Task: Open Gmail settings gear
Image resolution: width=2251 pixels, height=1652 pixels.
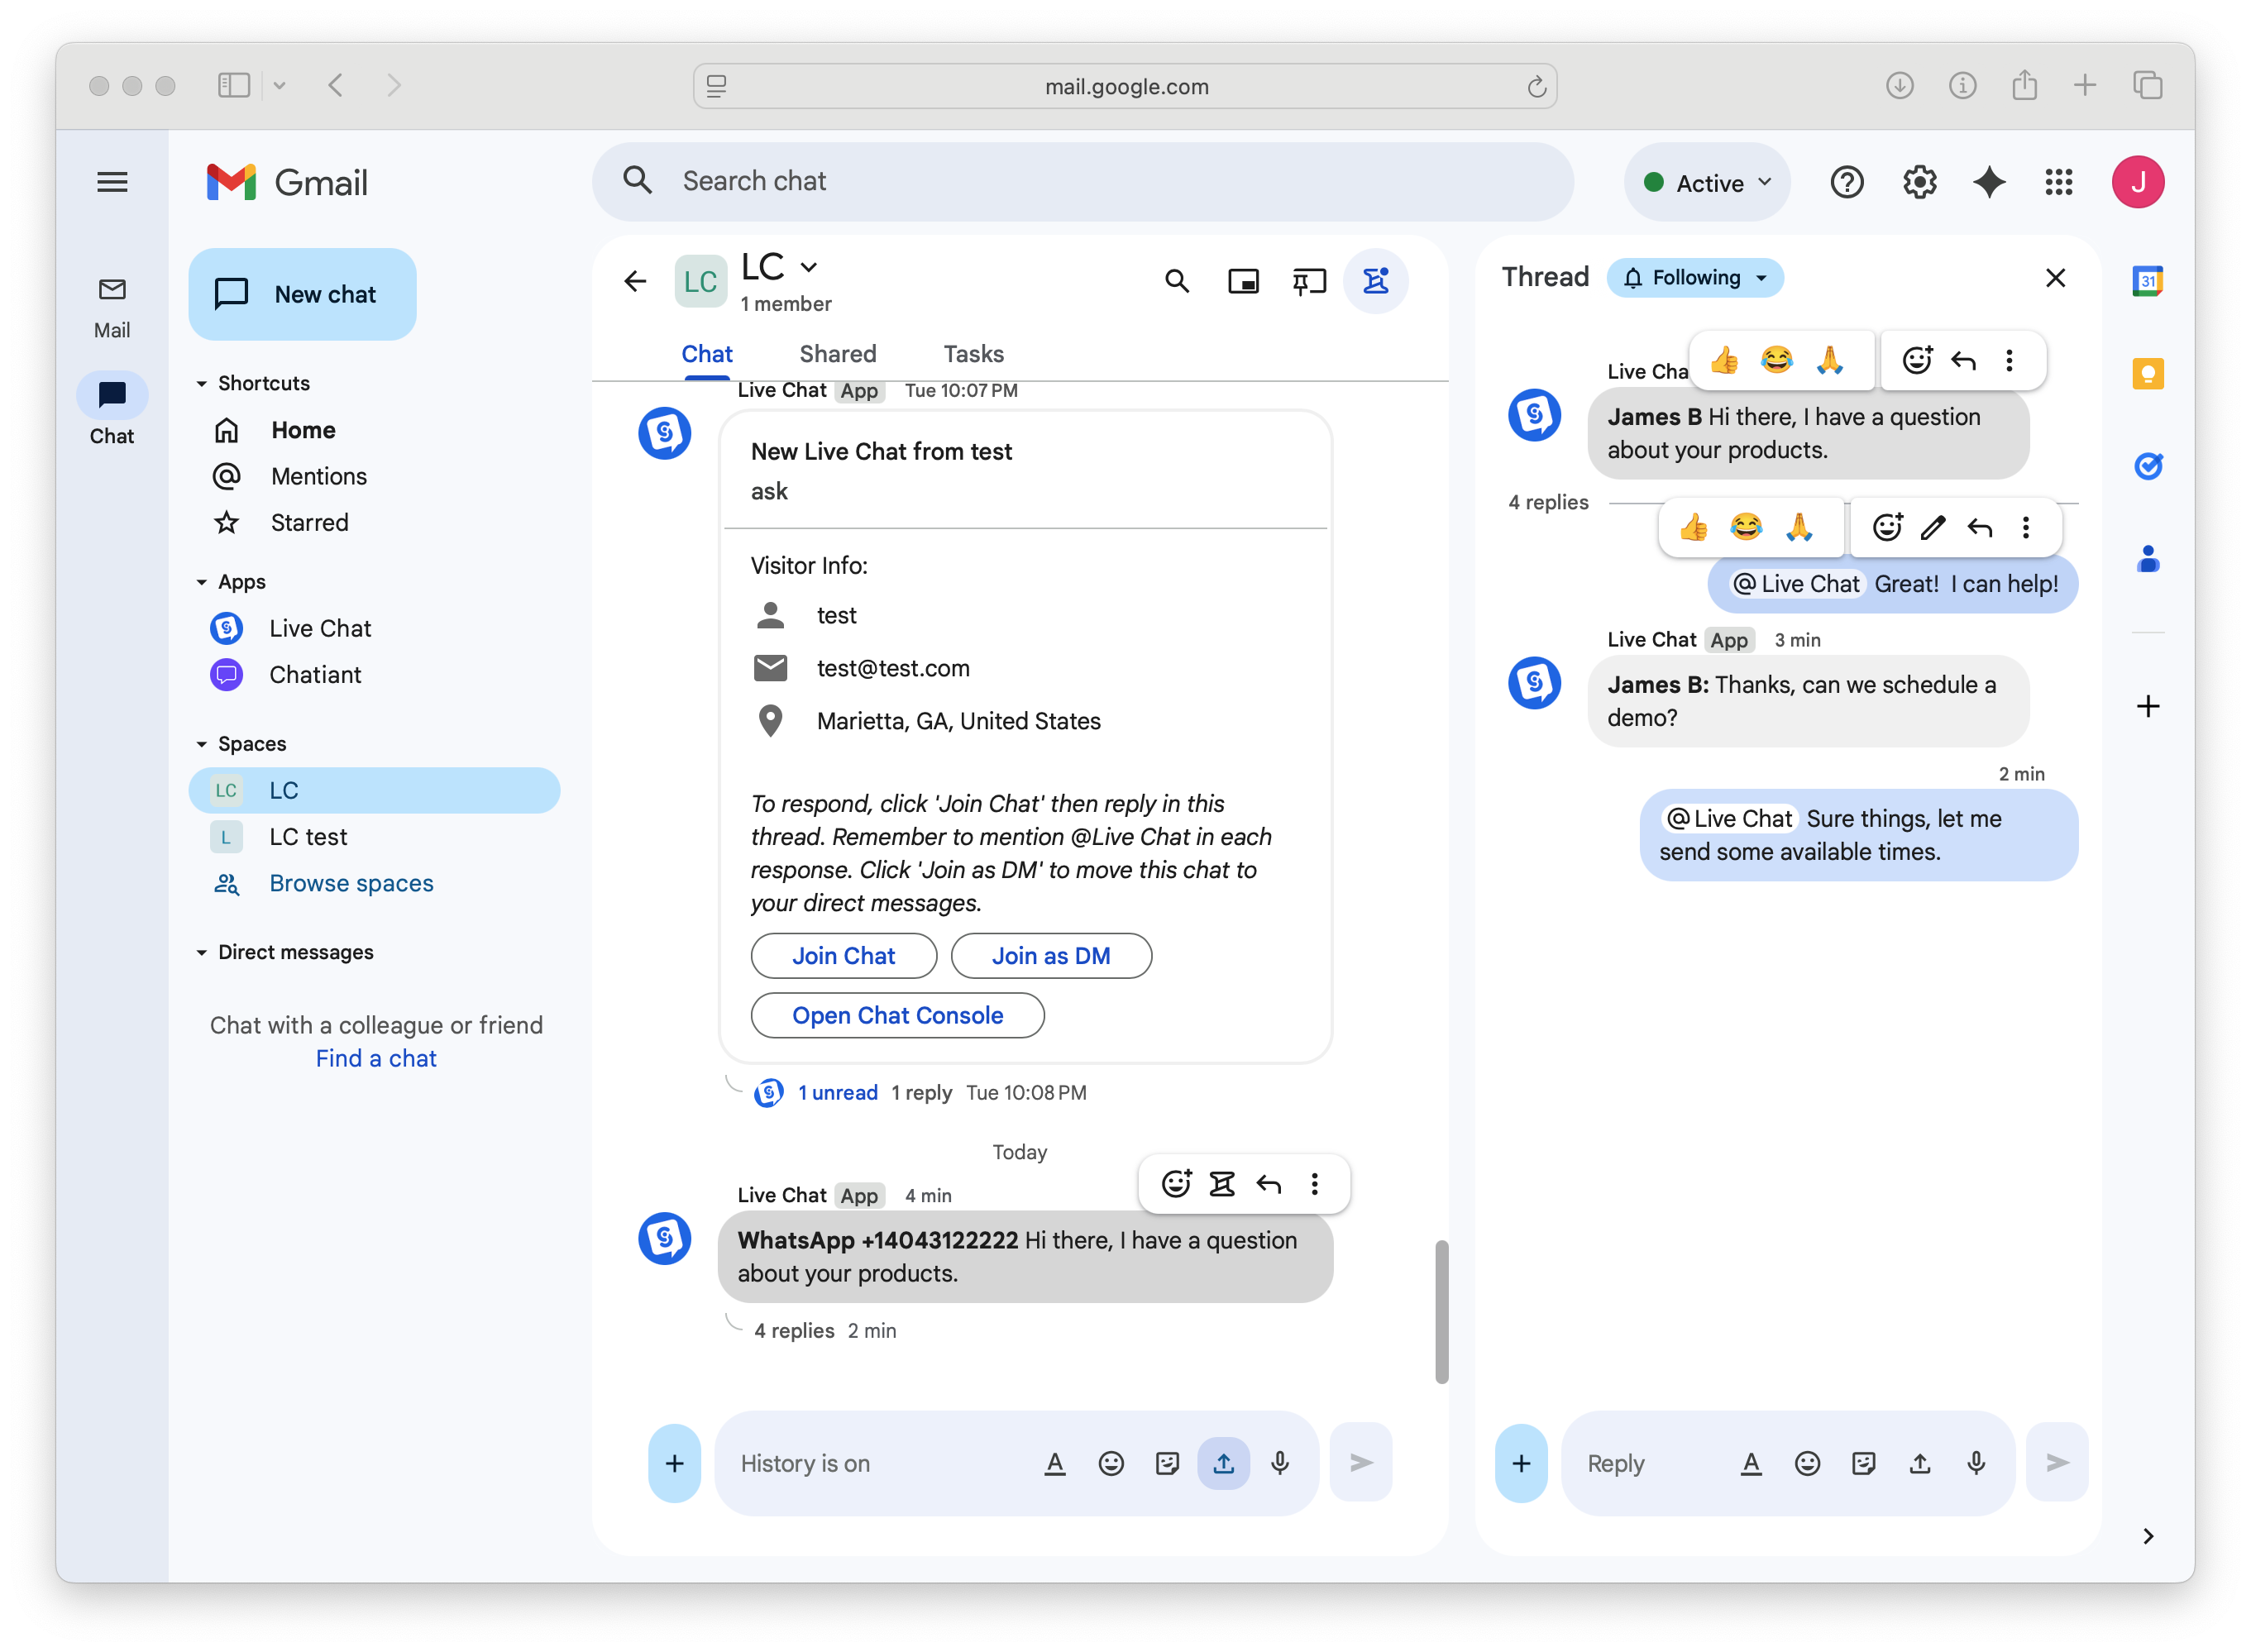Action: (x=1919, y=182)
